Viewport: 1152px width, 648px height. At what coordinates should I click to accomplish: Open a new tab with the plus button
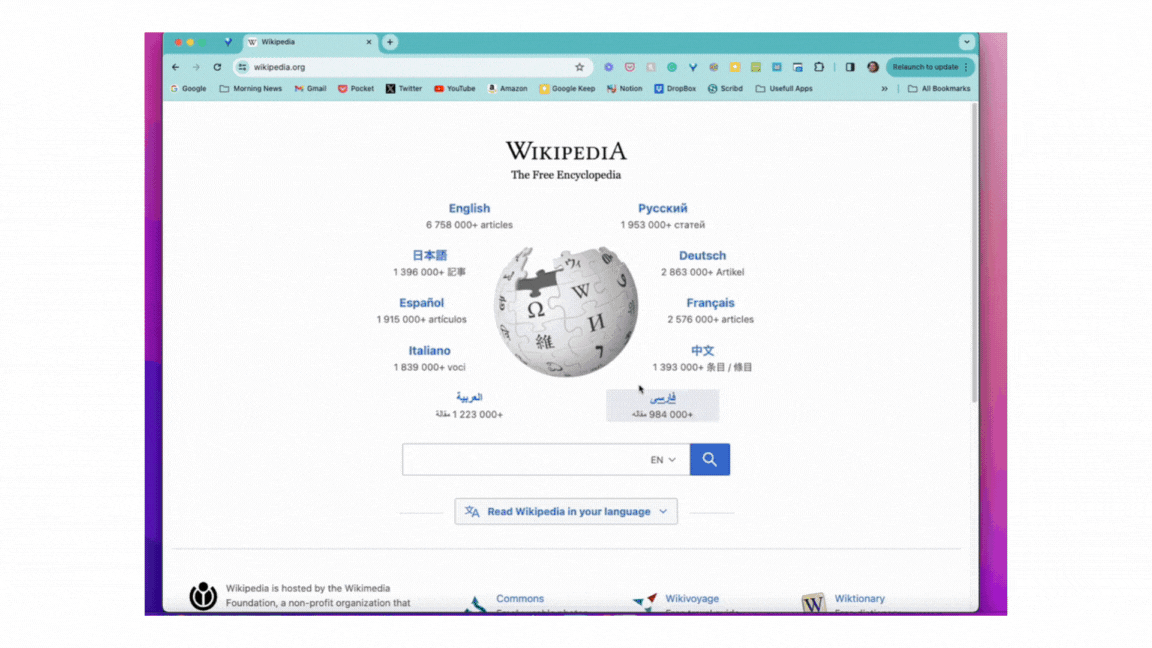point(390,42)
